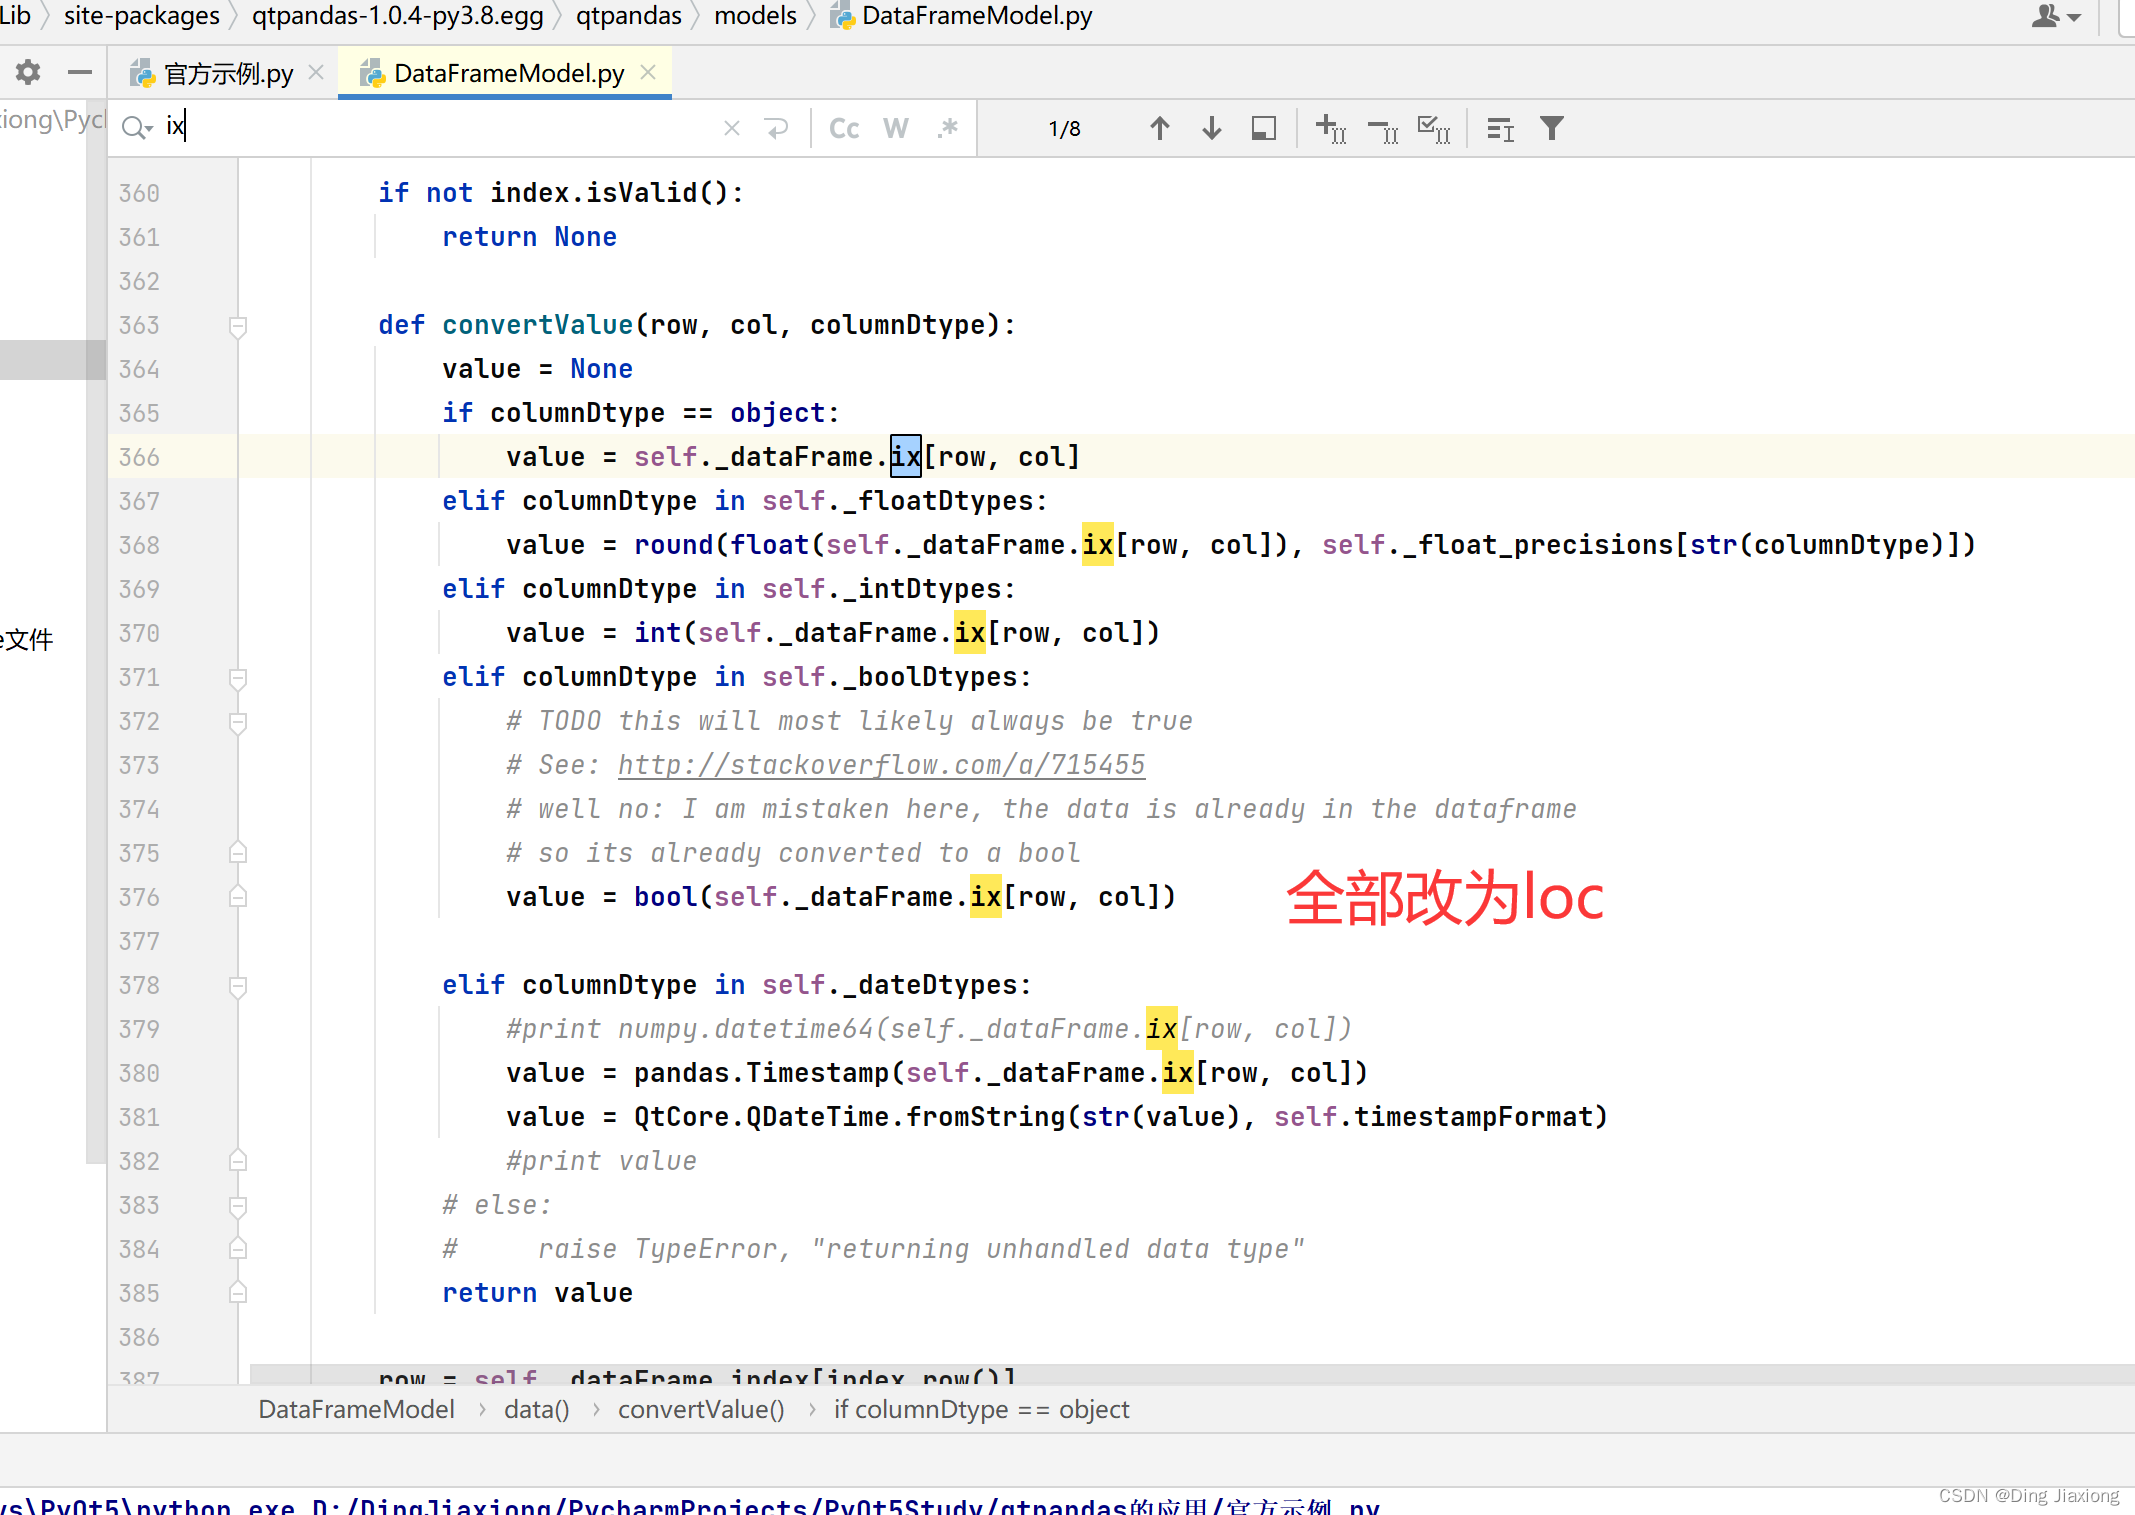The width and height of the screenshot is (2135, 1515).
Task: Open qtpandas-1.0.4-py3.8.egg breadcrumb
Action: (398, 15)
